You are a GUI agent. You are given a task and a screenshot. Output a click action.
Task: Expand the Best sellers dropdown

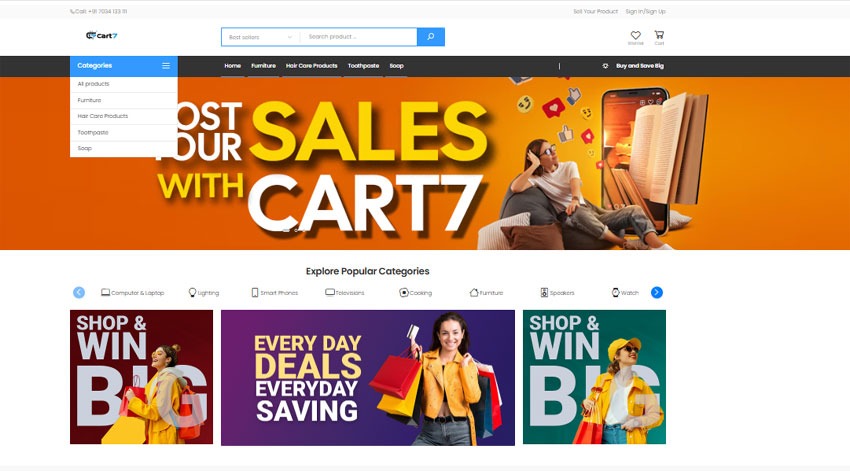coord(260,37)
